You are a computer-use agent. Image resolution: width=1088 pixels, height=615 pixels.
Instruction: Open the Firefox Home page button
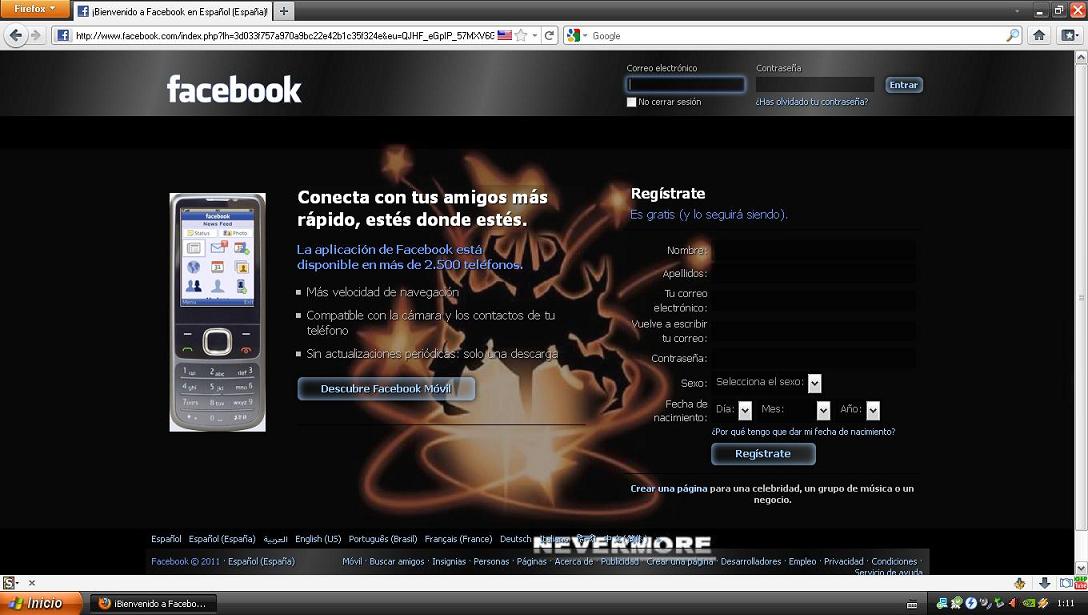[1039, 35]
